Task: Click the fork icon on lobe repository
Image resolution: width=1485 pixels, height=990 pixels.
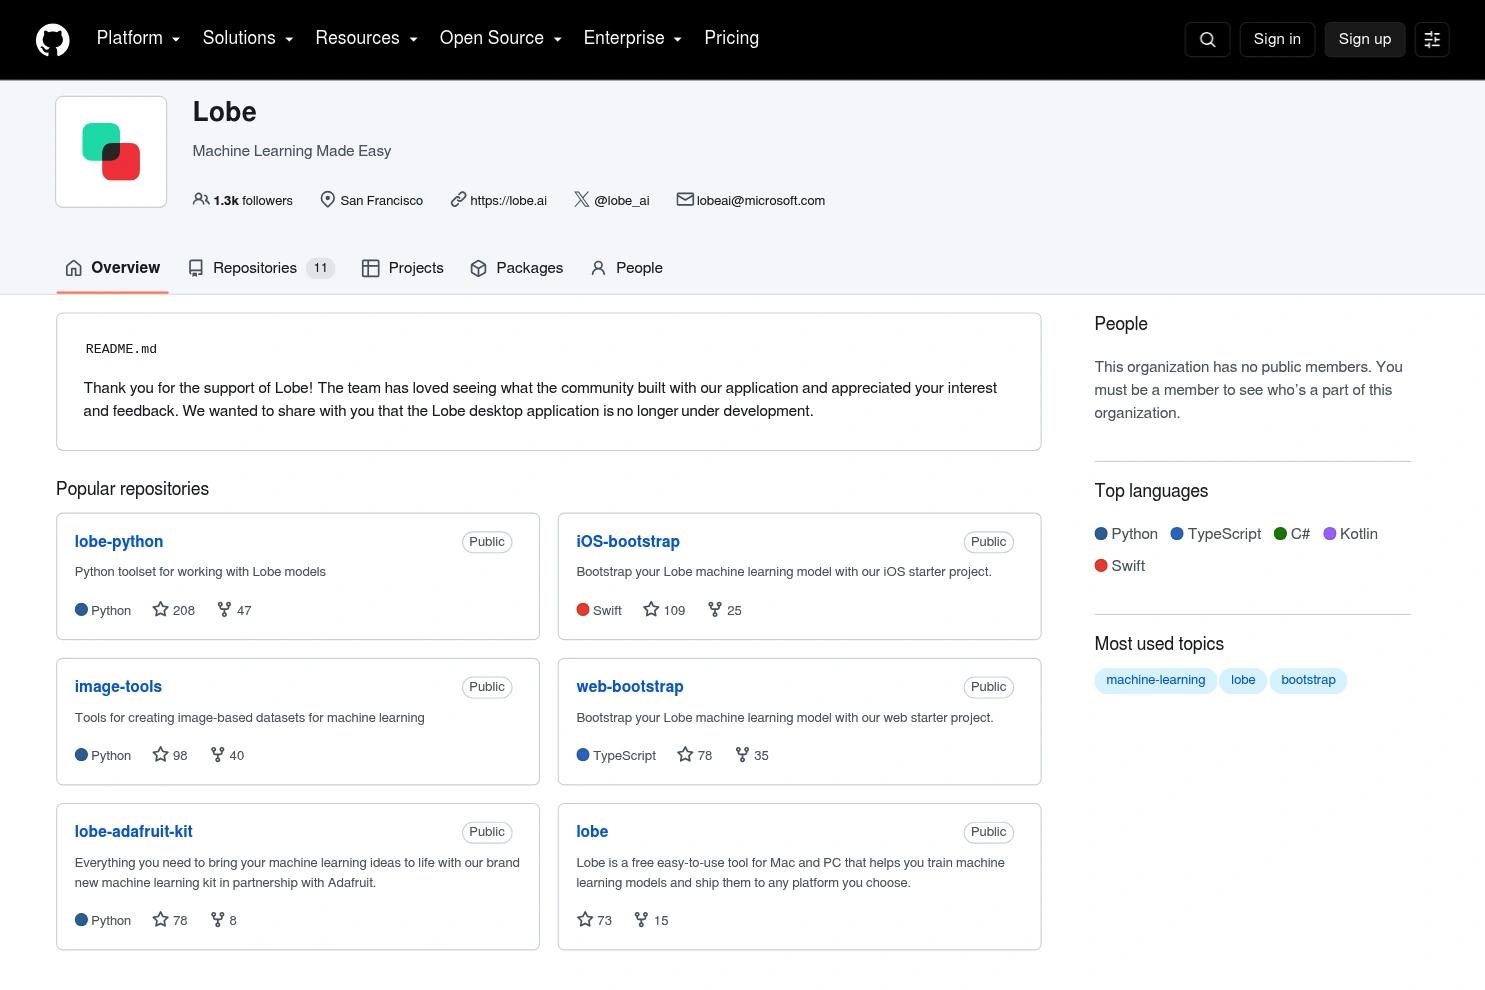Action: point(641,919)
